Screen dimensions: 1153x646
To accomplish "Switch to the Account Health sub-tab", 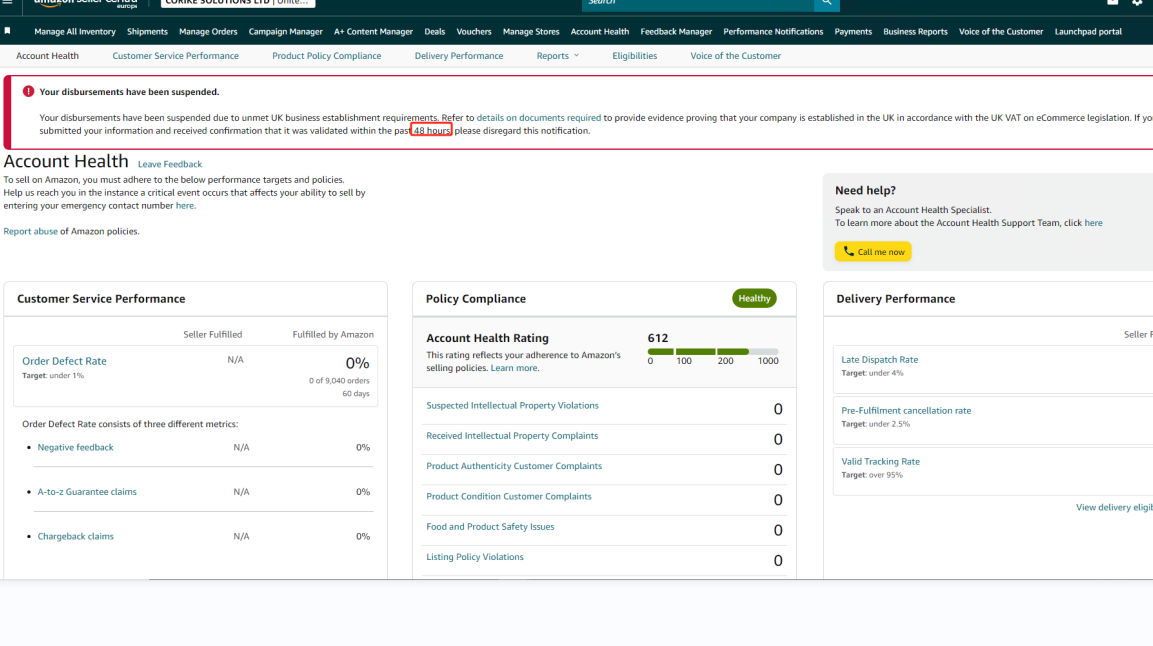I will click(x=47, y=56).
